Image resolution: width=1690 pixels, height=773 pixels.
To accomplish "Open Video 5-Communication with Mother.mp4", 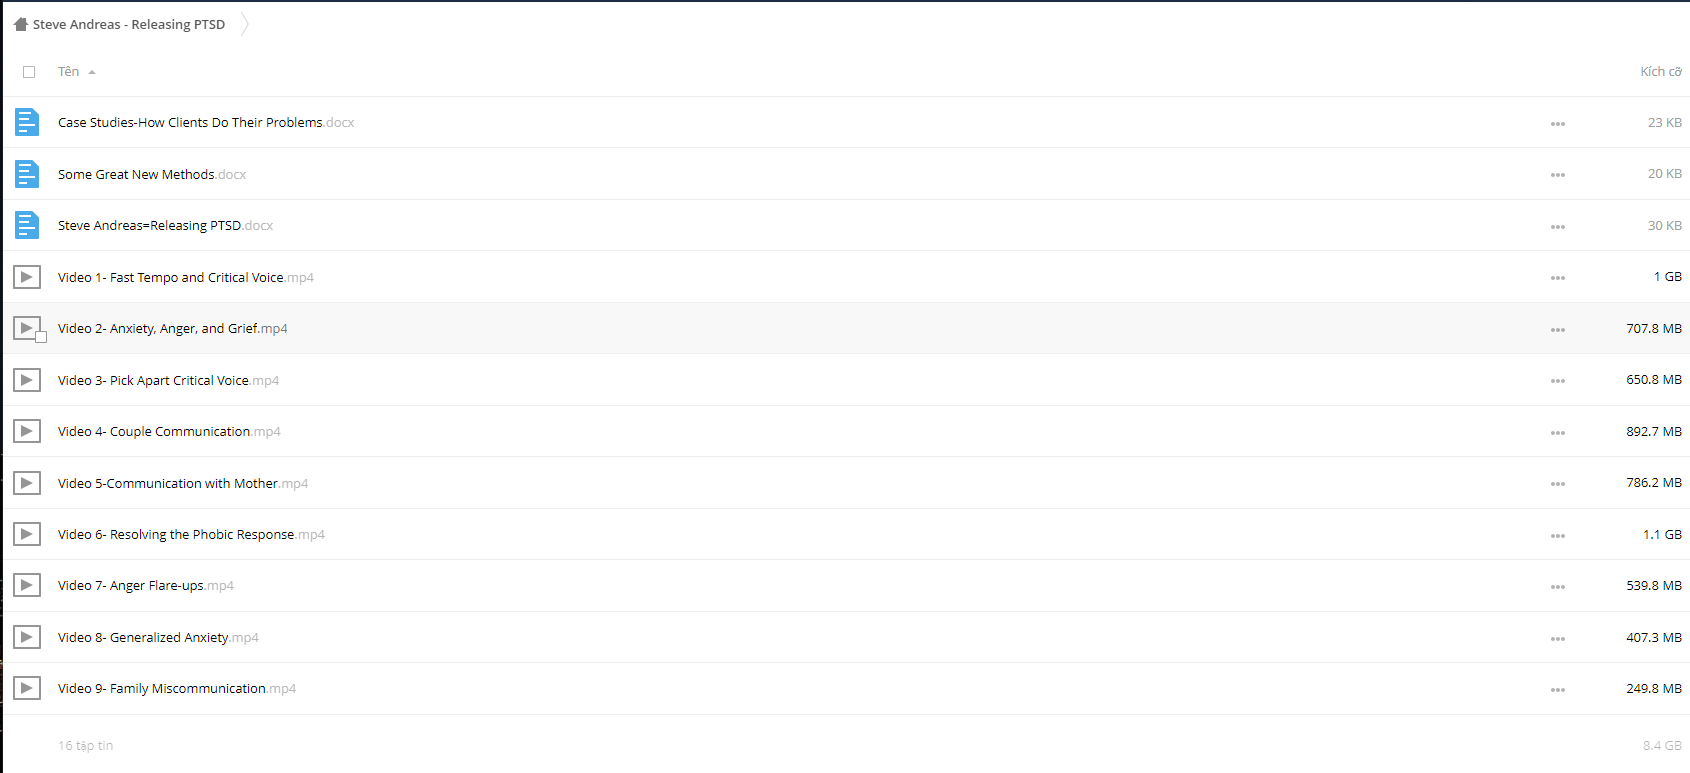I will (183, 483).
